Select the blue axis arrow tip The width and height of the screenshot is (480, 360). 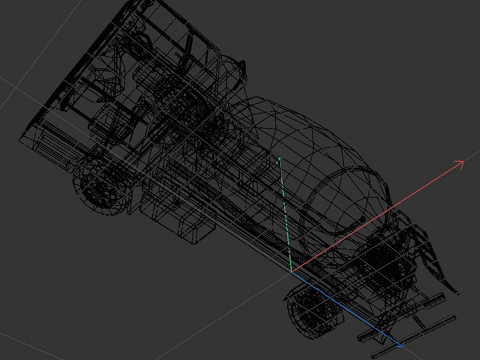[401, 345]
